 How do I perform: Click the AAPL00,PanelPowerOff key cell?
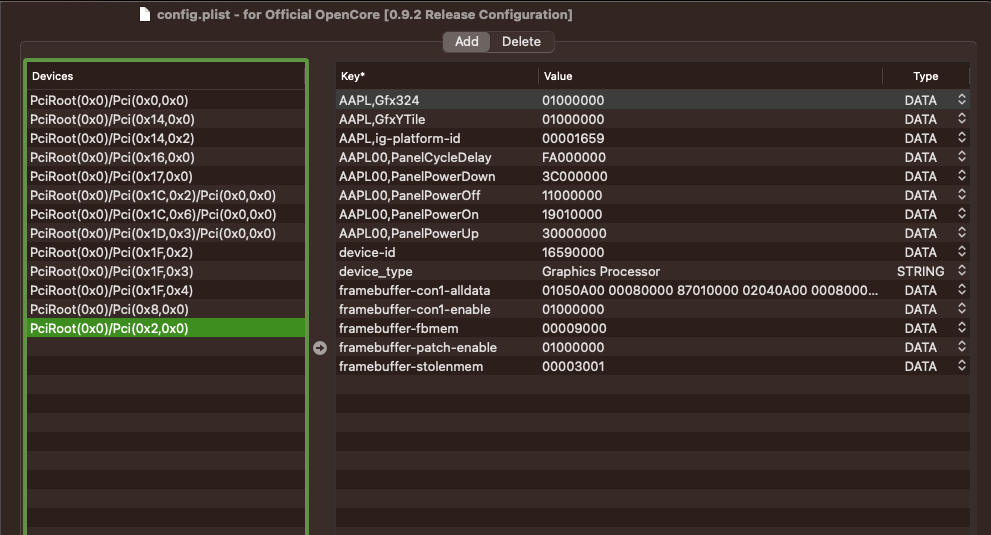[437, 195]
